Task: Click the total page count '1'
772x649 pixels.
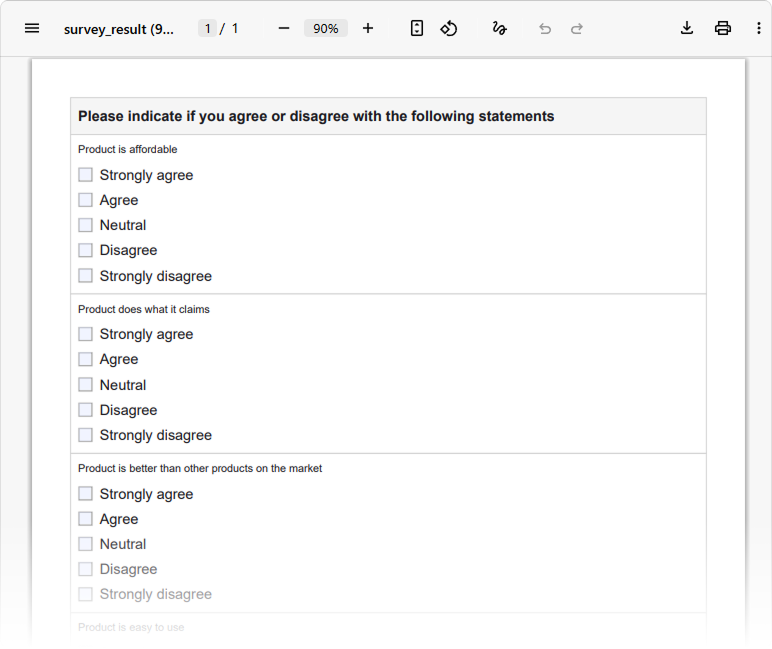Action: 235,29
